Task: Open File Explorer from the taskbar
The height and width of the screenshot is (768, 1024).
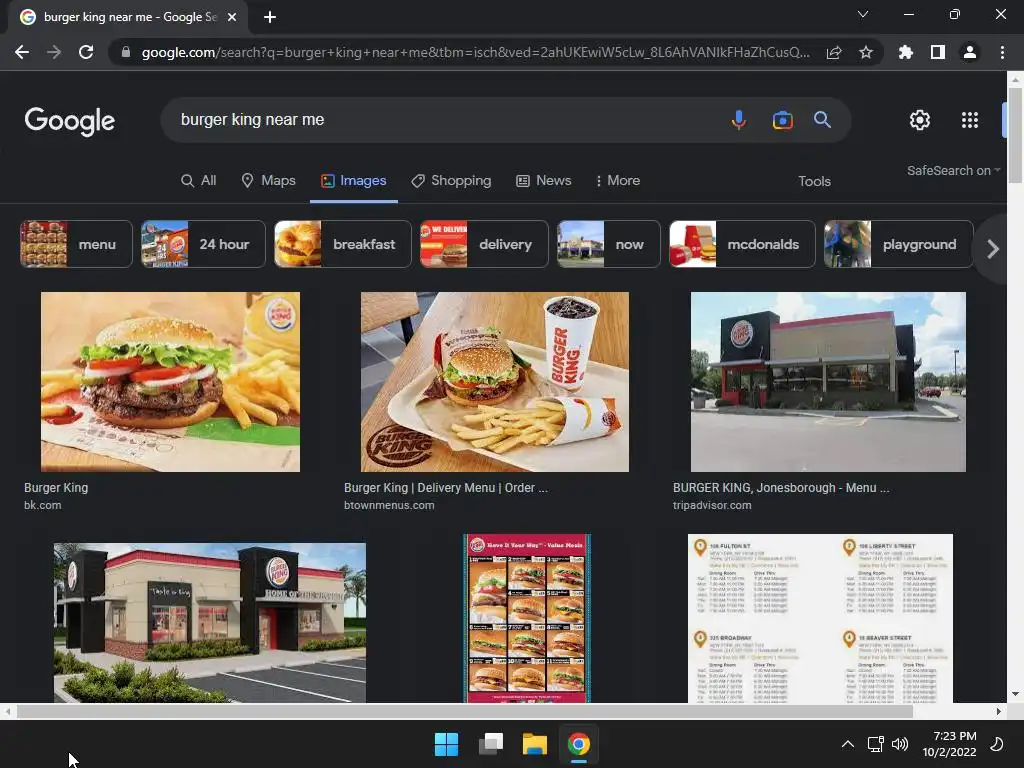Action: (x=535, y=744)
